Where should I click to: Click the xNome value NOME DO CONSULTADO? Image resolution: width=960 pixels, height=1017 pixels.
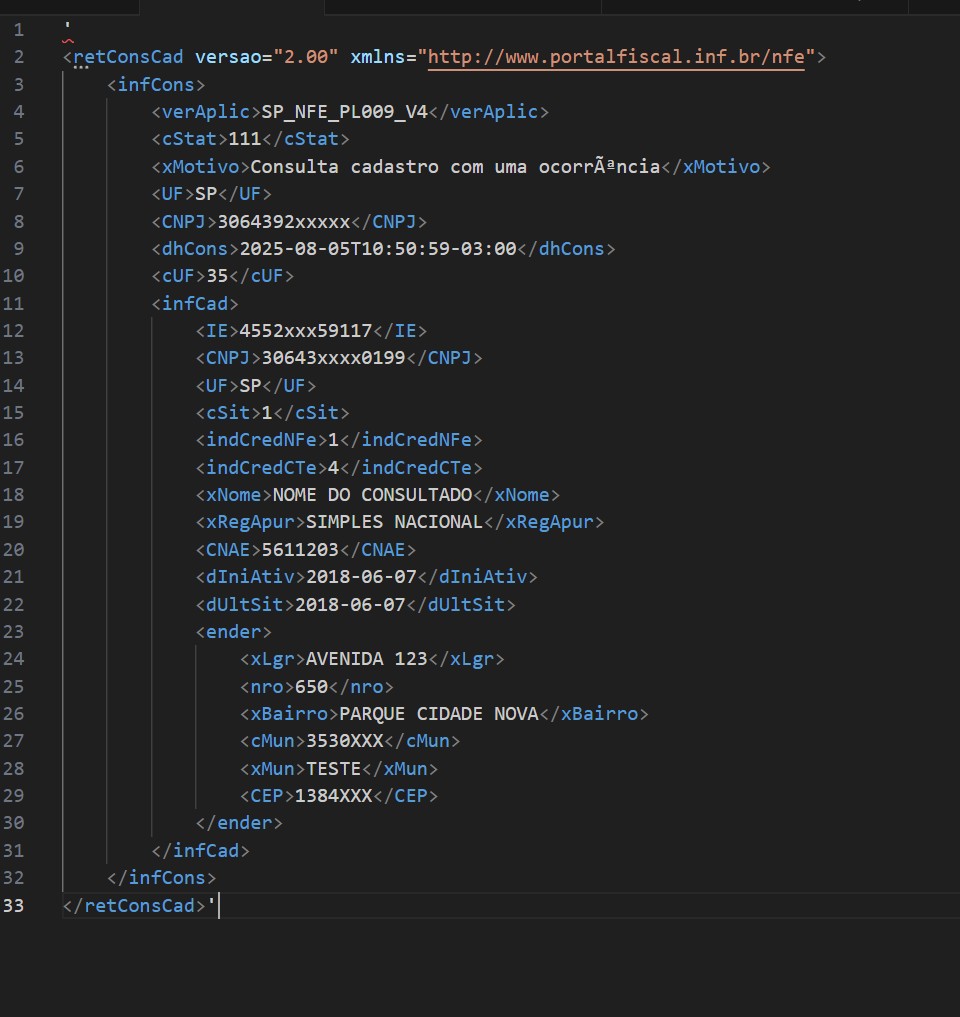pyautogui.click(x=372, y=495)
